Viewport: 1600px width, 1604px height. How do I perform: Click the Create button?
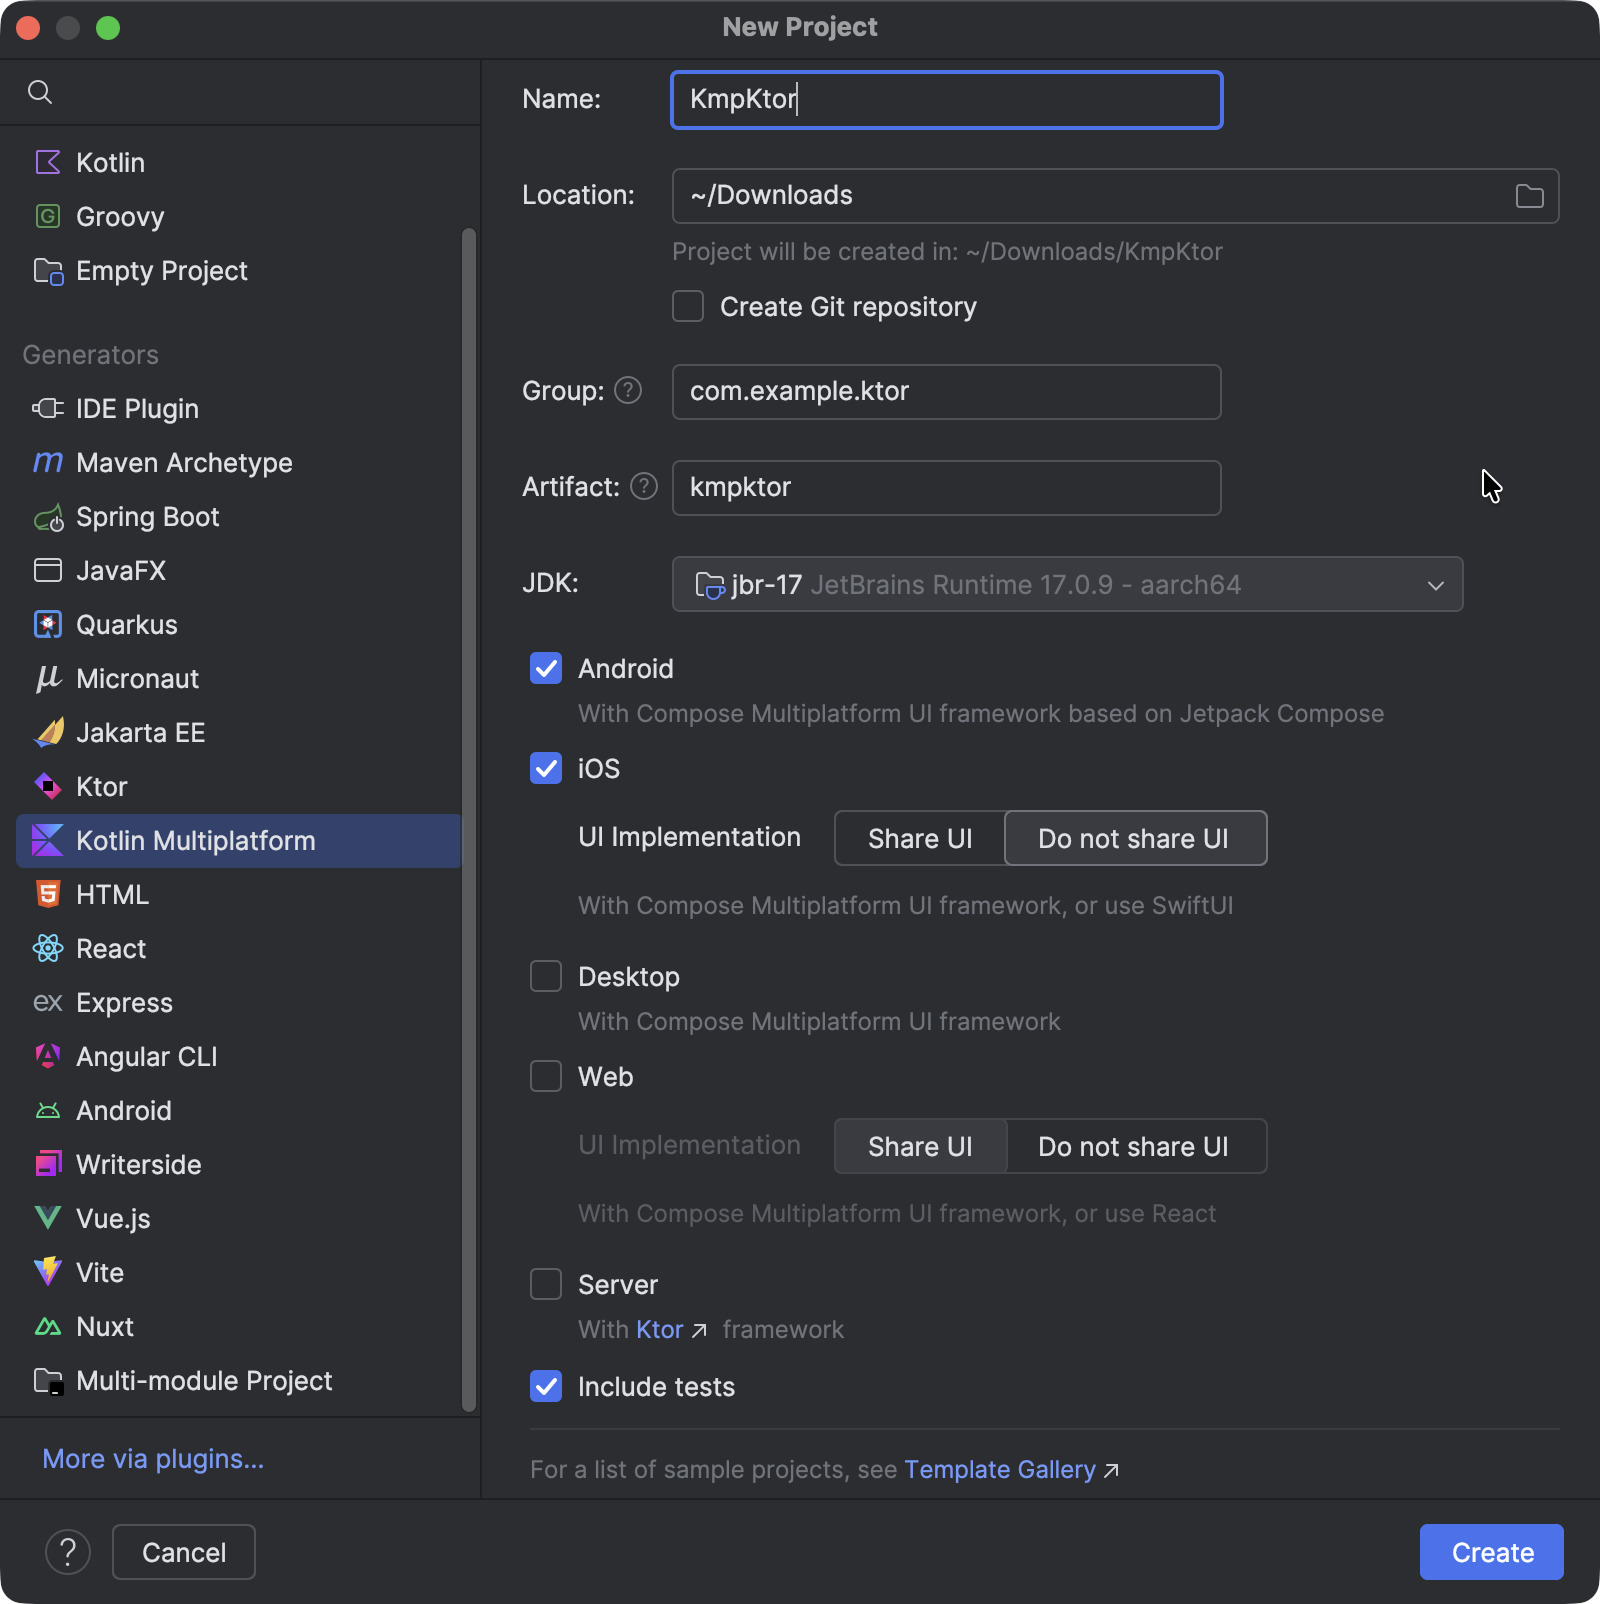(1491, 1551)
